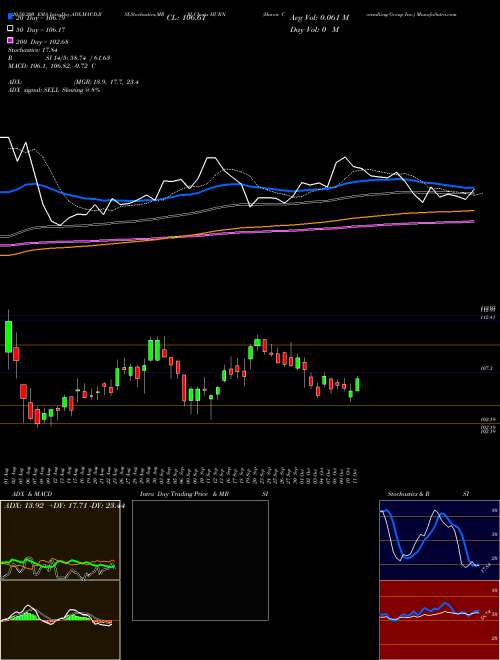Click the 107.1 price axis label

(486, 368)
